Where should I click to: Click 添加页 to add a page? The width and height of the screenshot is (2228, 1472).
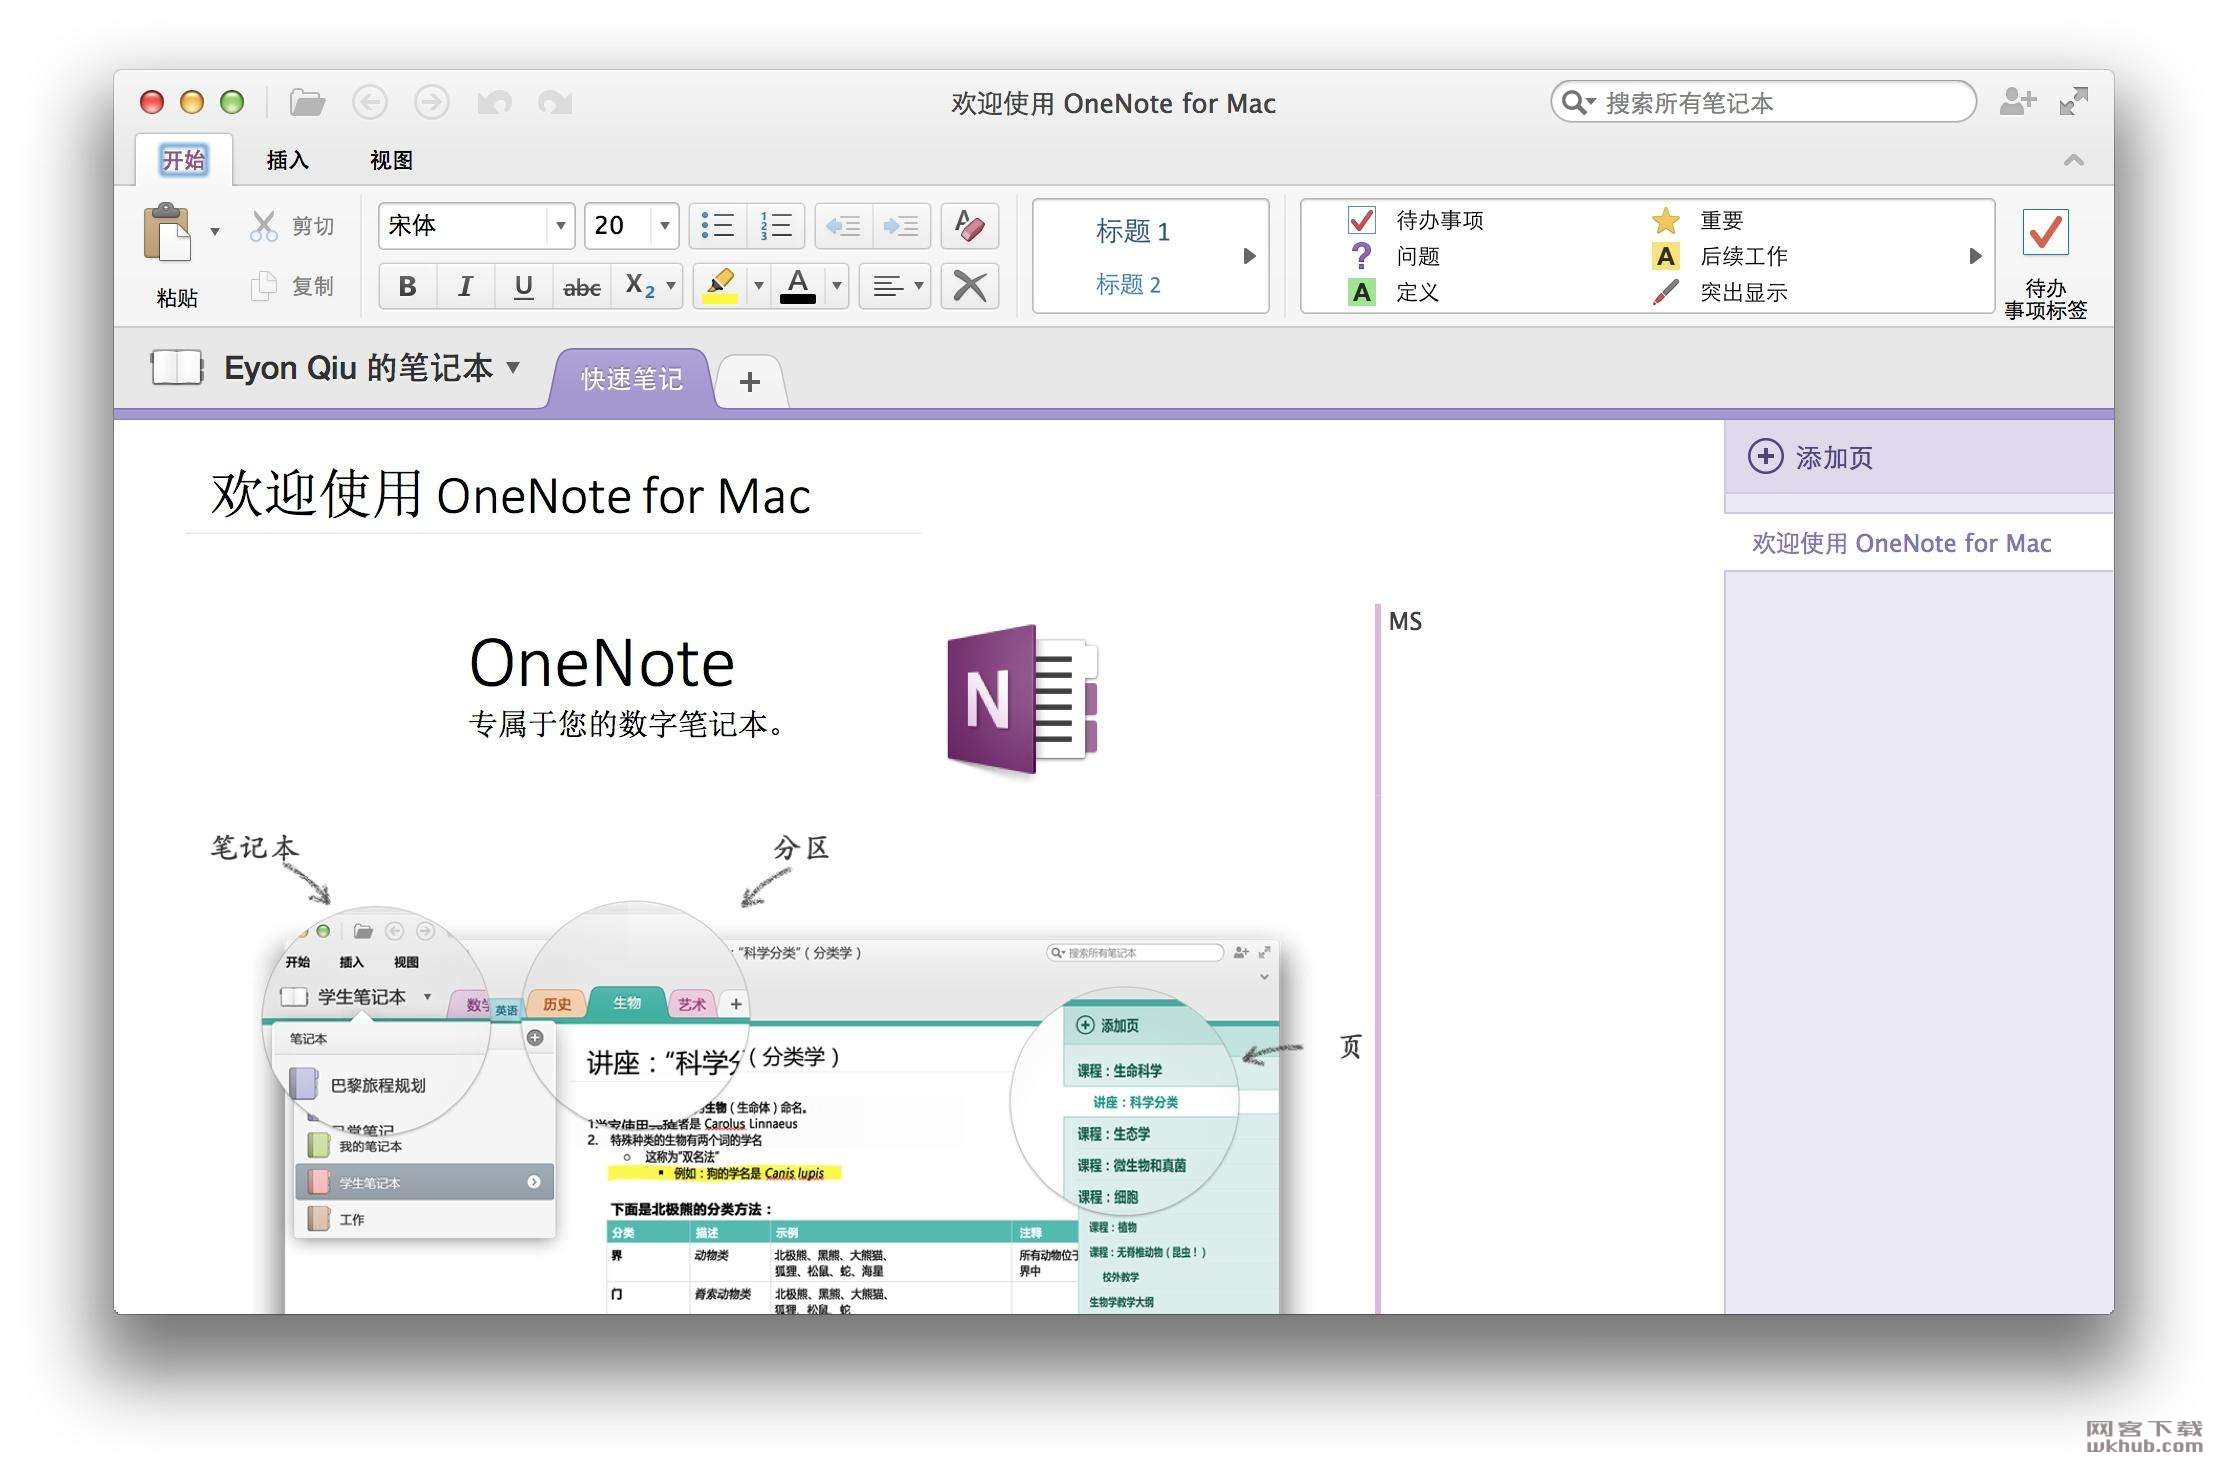pos(1810,457)
